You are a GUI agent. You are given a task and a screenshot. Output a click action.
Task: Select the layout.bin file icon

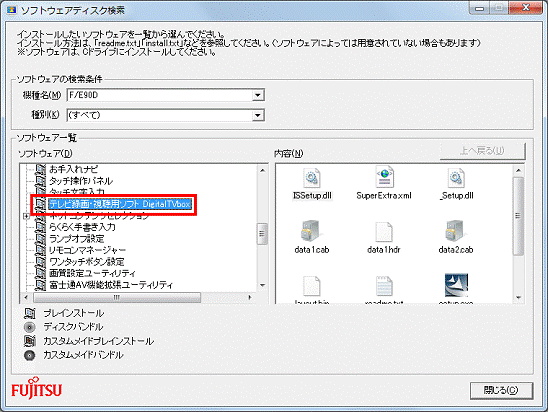click(311, 286)
